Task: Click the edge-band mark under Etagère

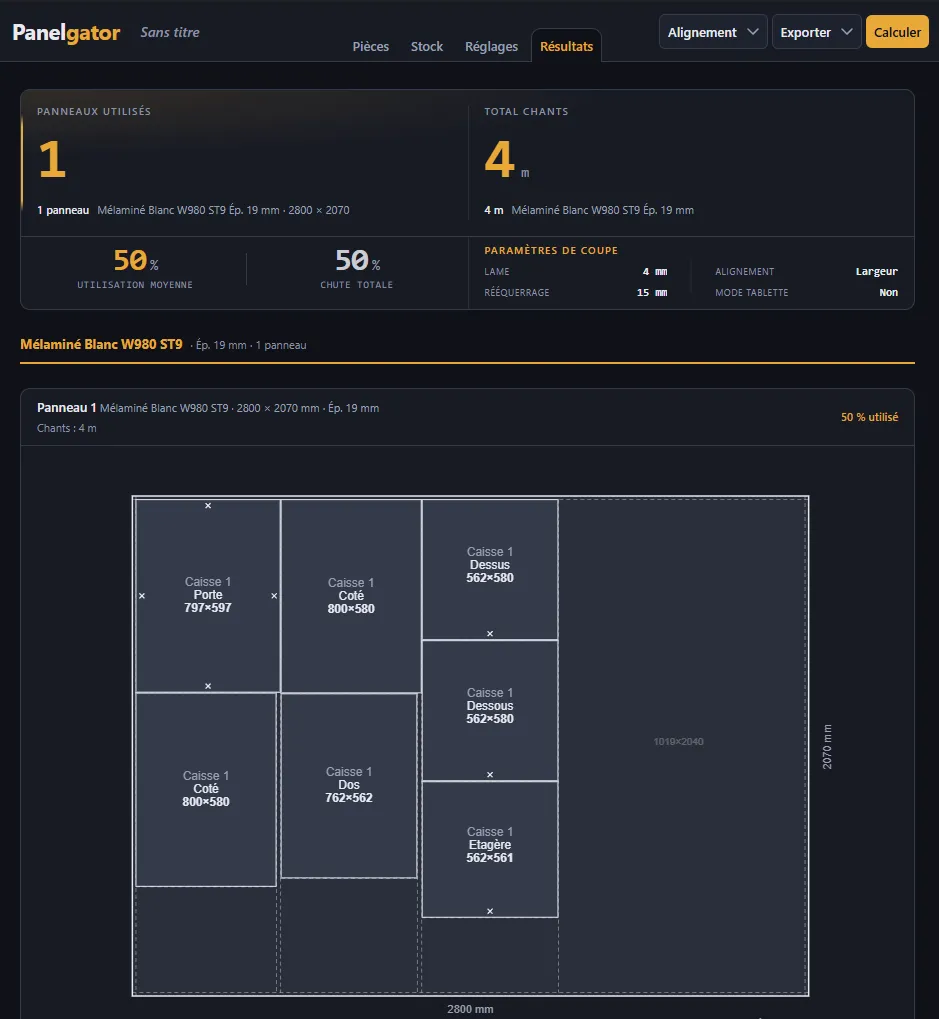Action: 490,911
